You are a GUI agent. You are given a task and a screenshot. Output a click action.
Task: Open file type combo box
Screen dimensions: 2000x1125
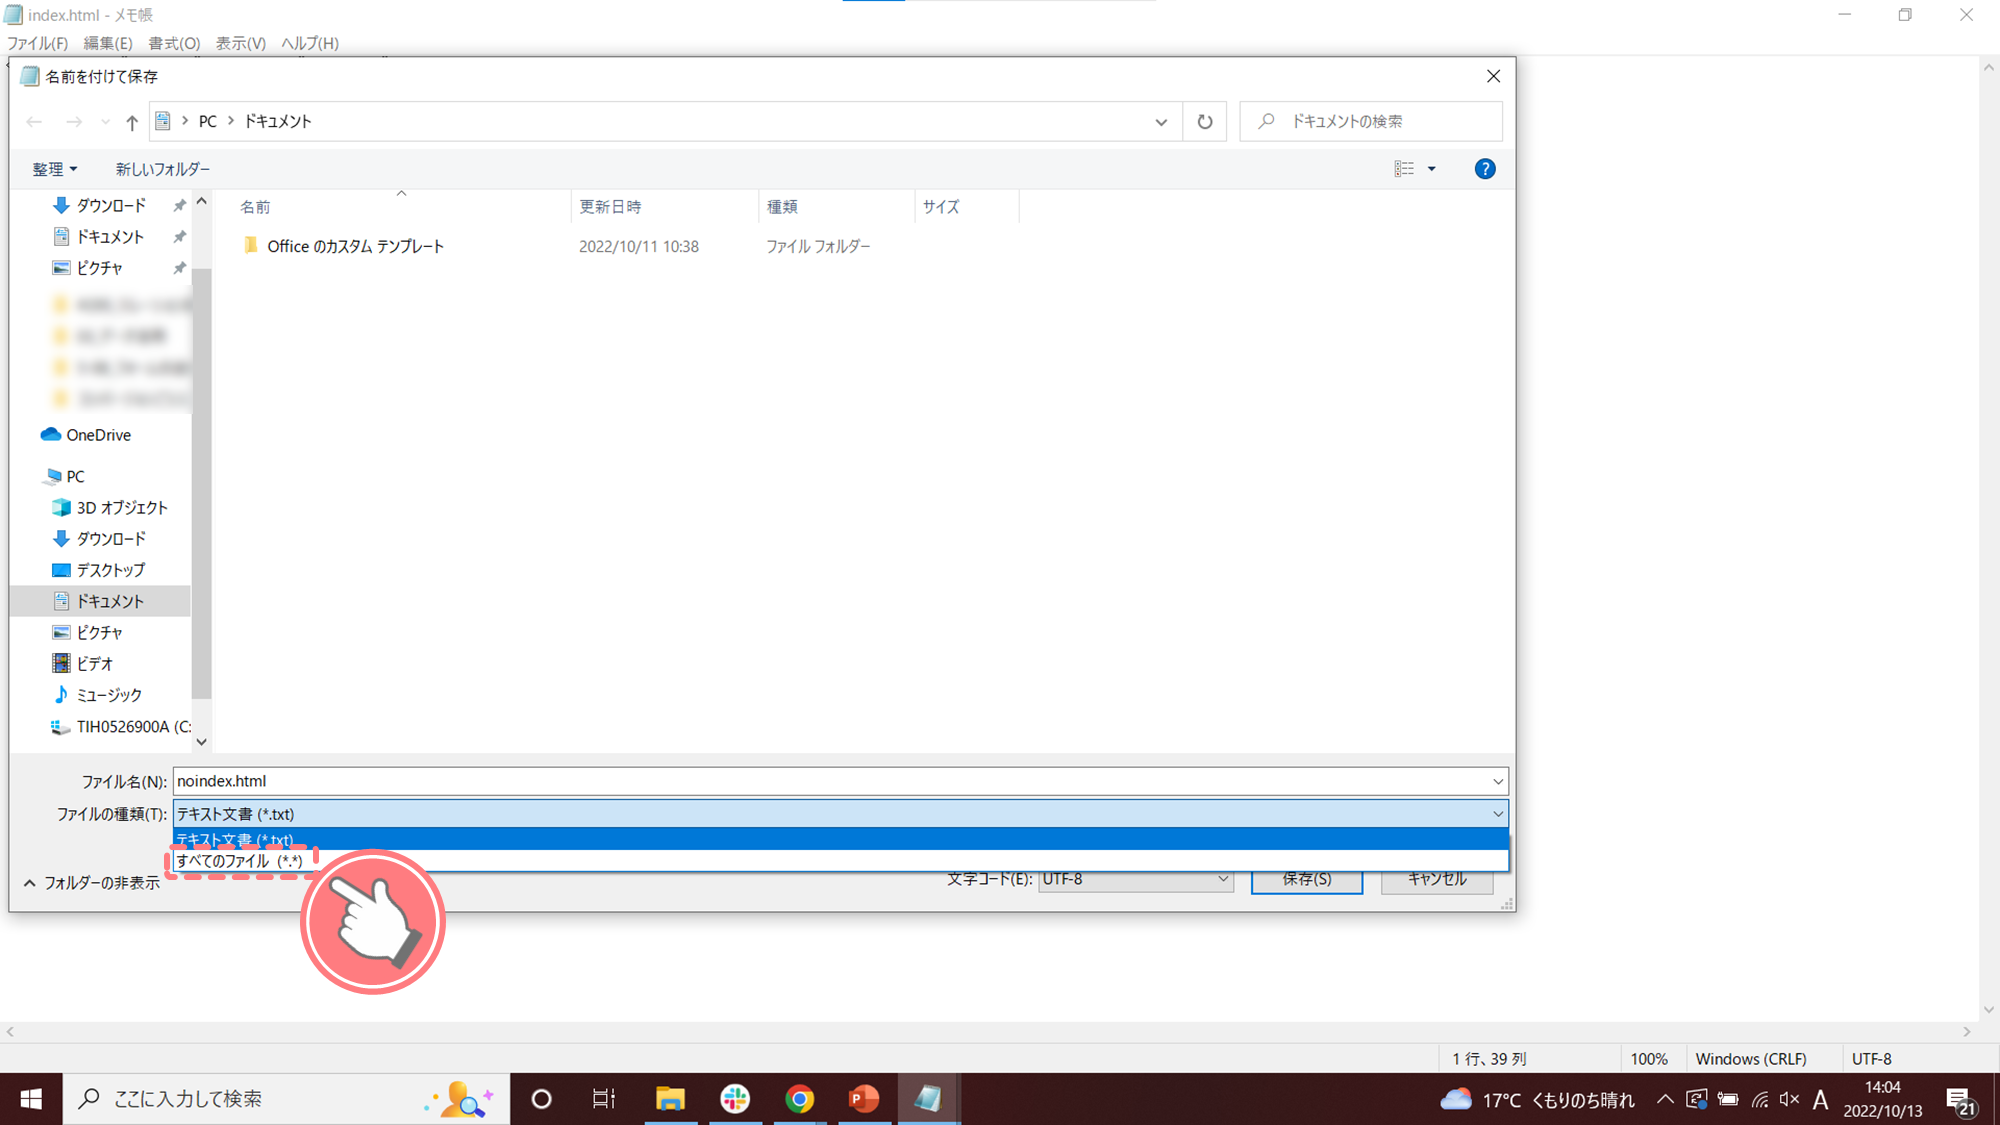[840, 814]
